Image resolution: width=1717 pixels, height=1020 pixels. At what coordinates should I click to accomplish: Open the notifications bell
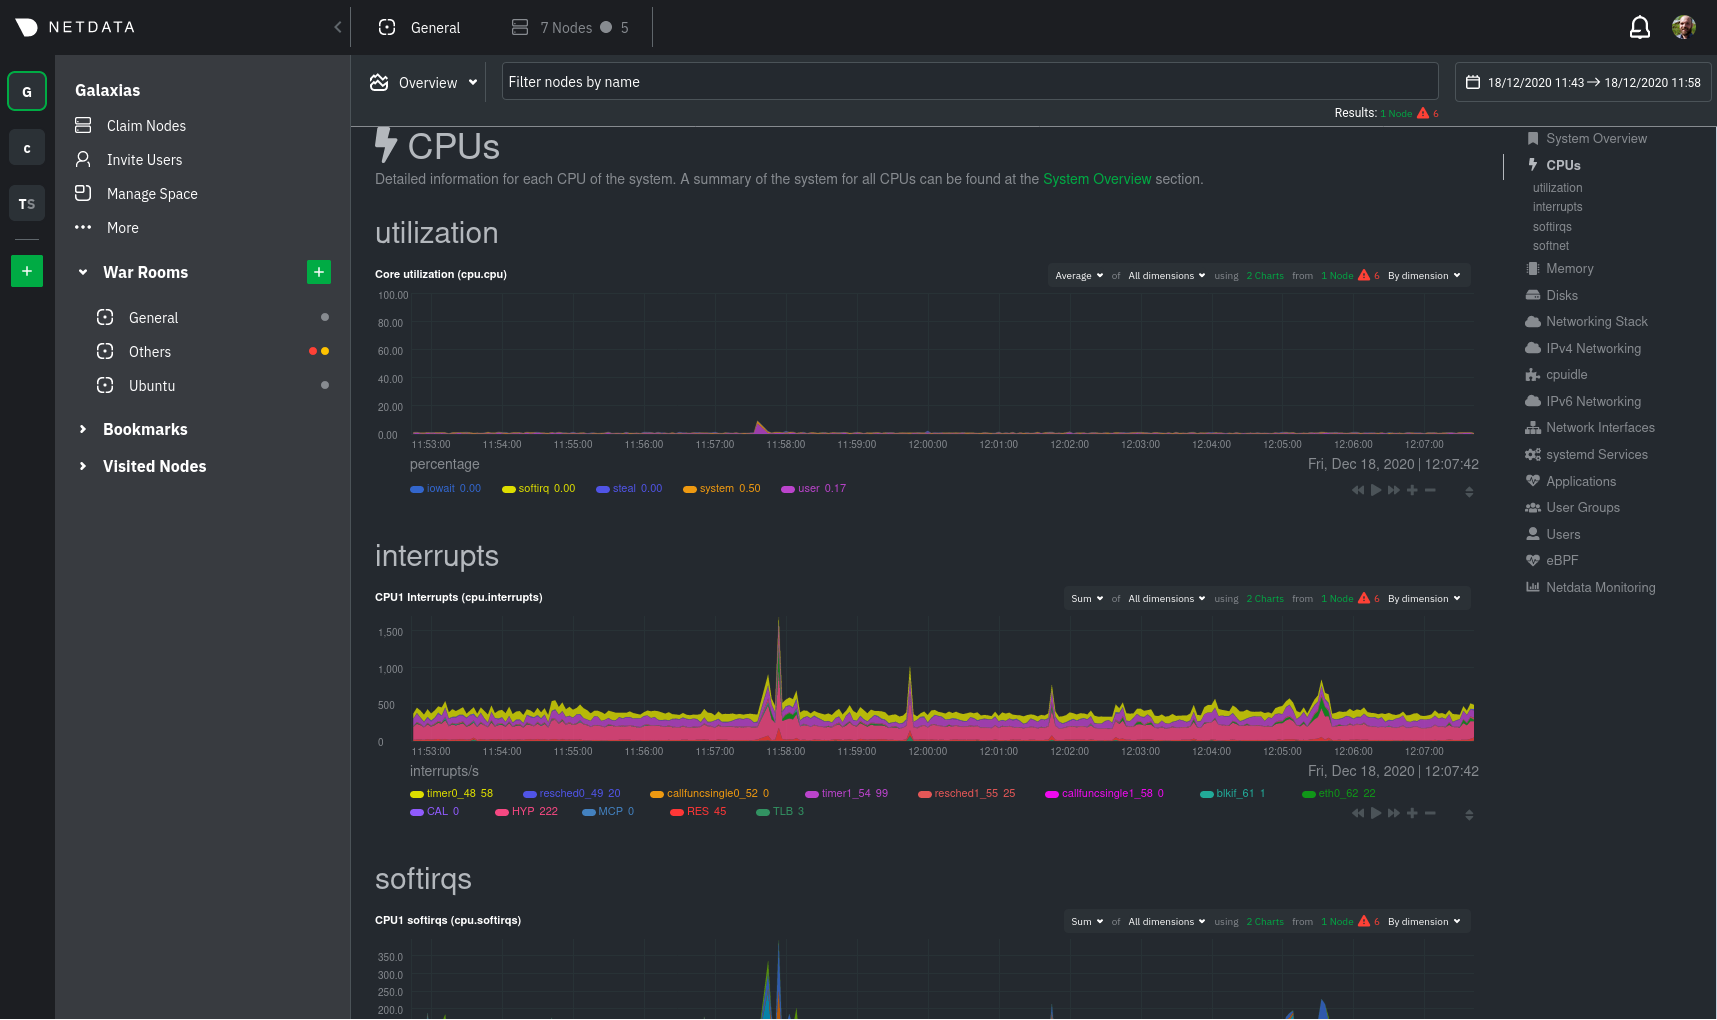[1639, 27]
